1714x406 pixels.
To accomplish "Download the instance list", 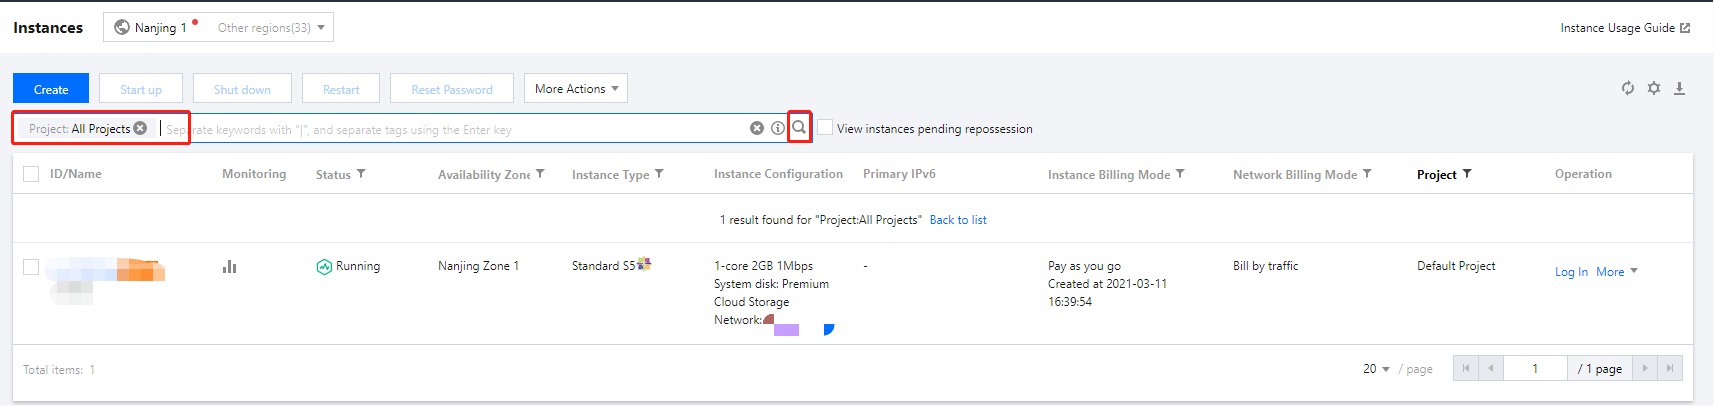I will (1680, 89).
